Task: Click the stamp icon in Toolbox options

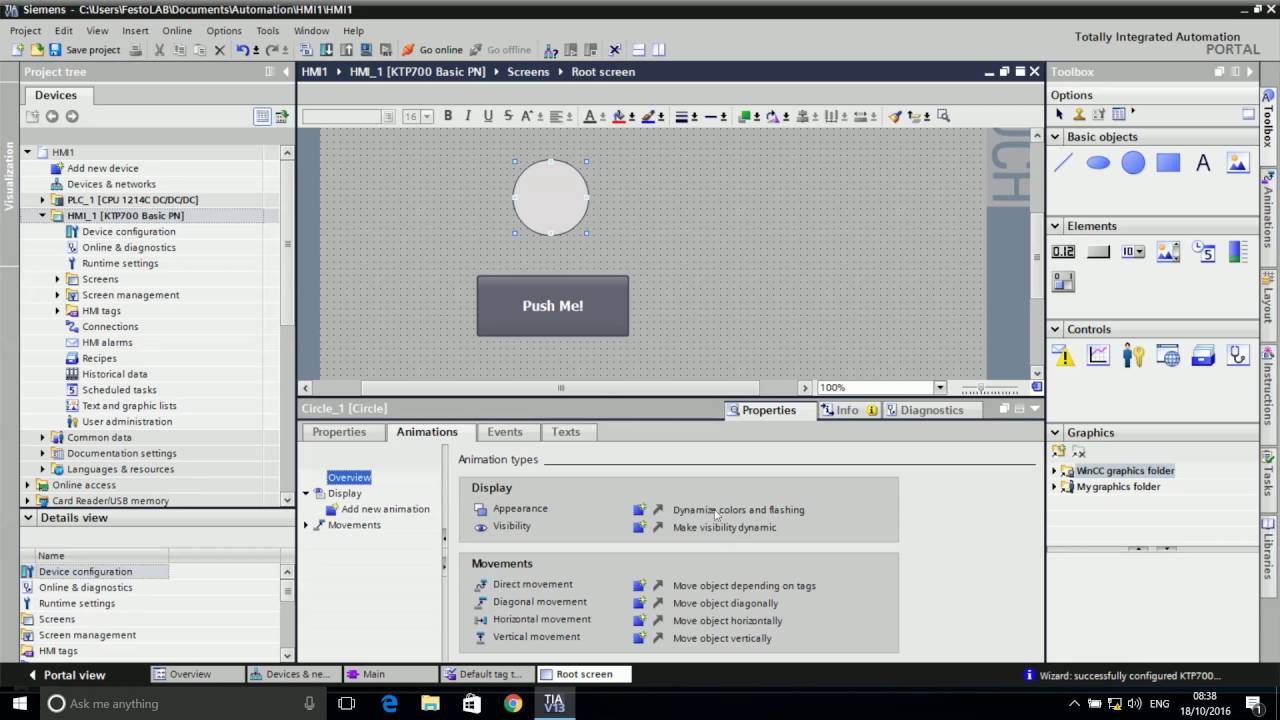Action: 1079,114
